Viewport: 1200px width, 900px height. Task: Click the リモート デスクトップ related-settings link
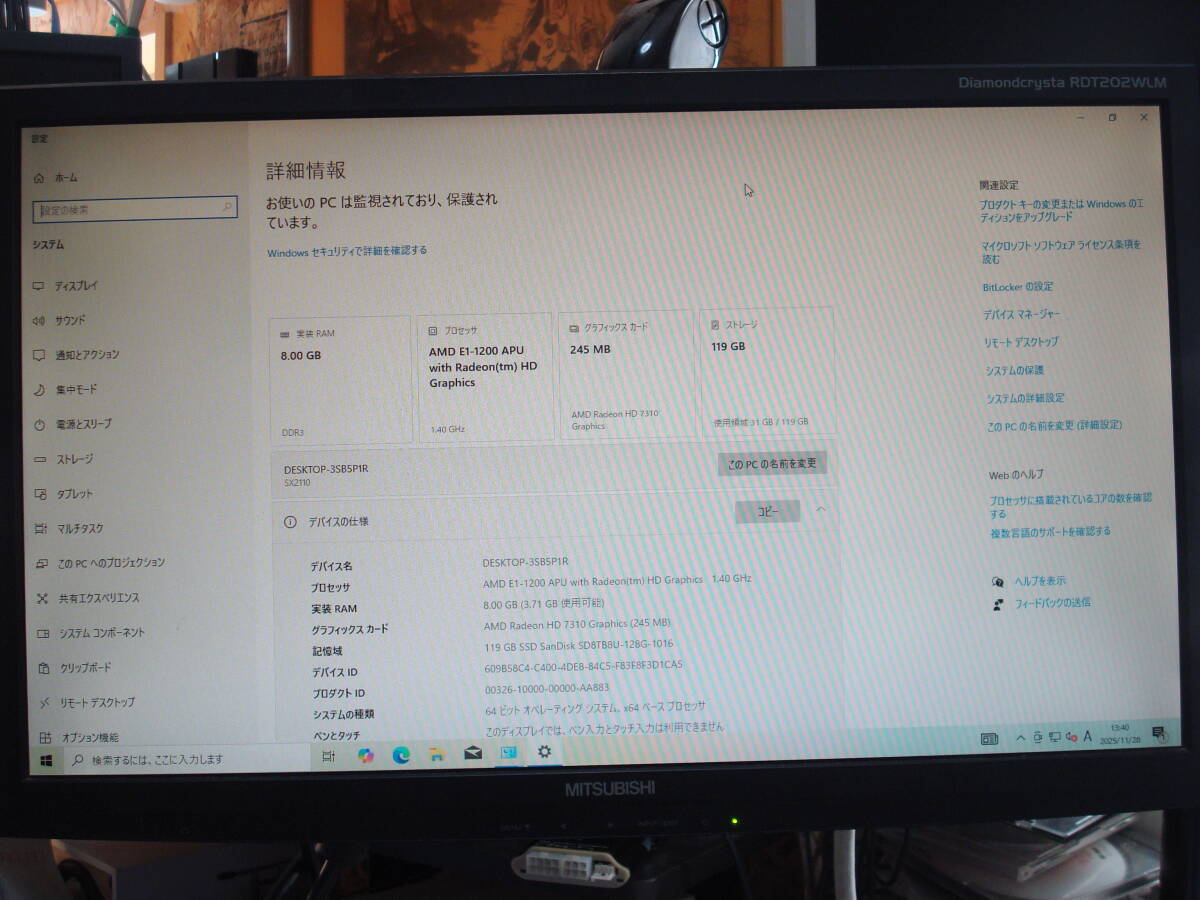coord(1021,342)
